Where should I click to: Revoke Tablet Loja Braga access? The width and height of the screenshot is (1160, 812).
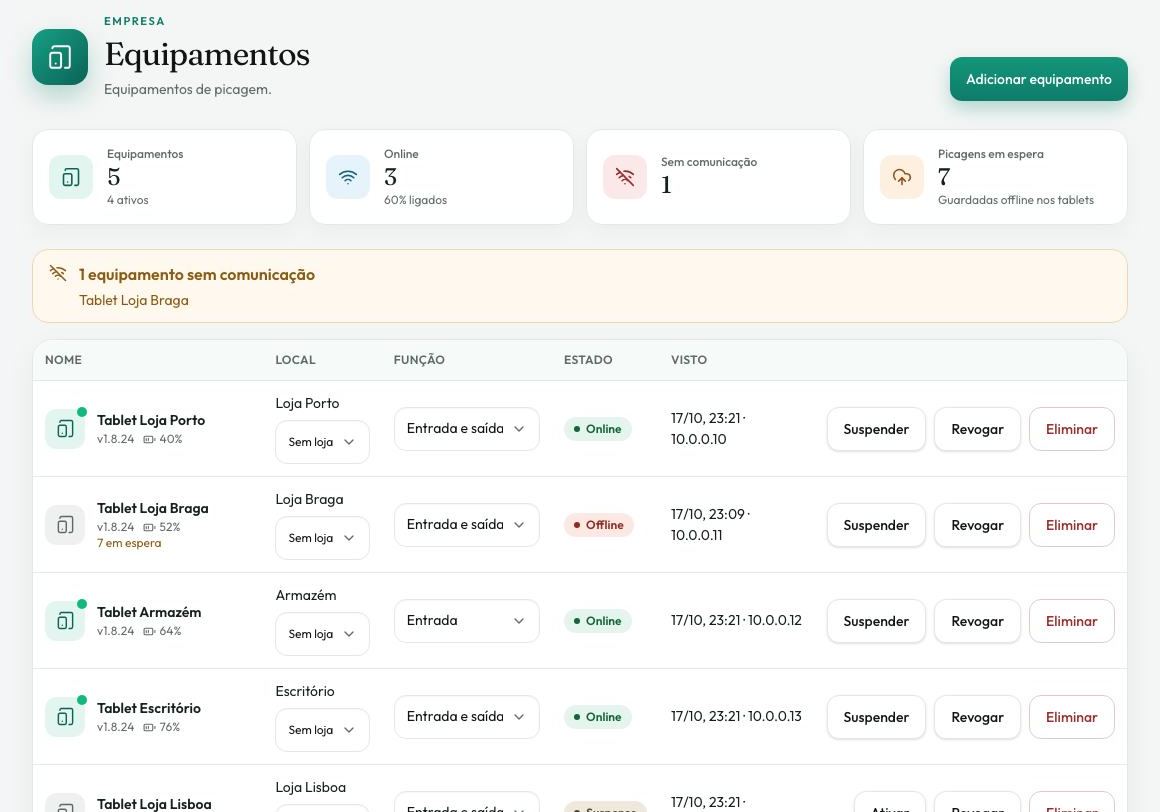pos(977,525)
